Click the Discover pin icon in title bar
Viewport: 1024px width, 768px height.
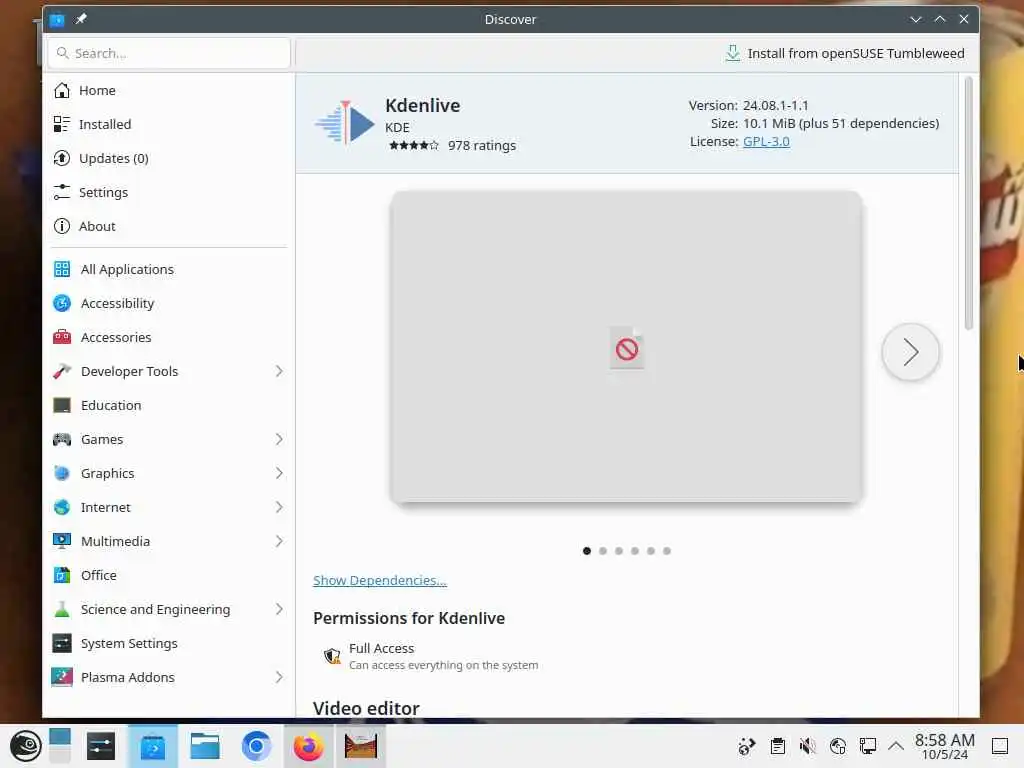tap(81, 20)
